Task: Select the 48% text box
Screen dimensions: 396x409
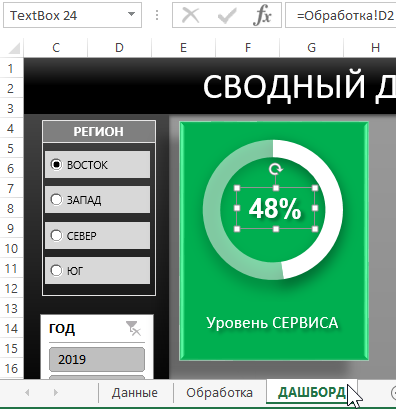Action: tap(275, 208)
